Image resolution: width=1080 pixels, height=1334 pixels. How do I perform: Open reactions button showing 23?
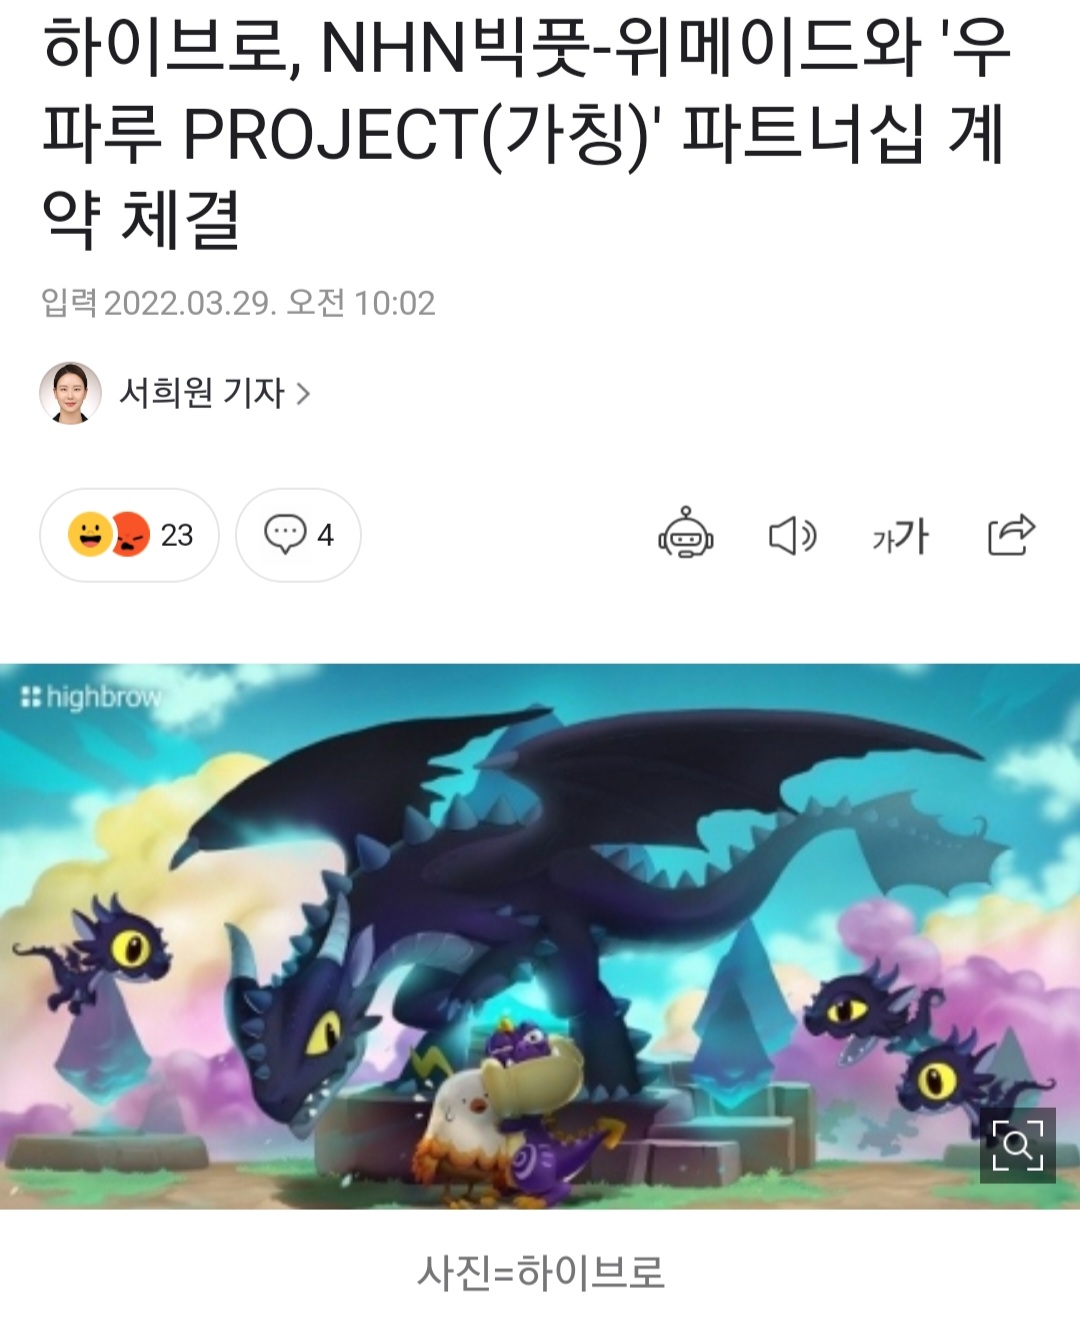(x=129, y=535)
